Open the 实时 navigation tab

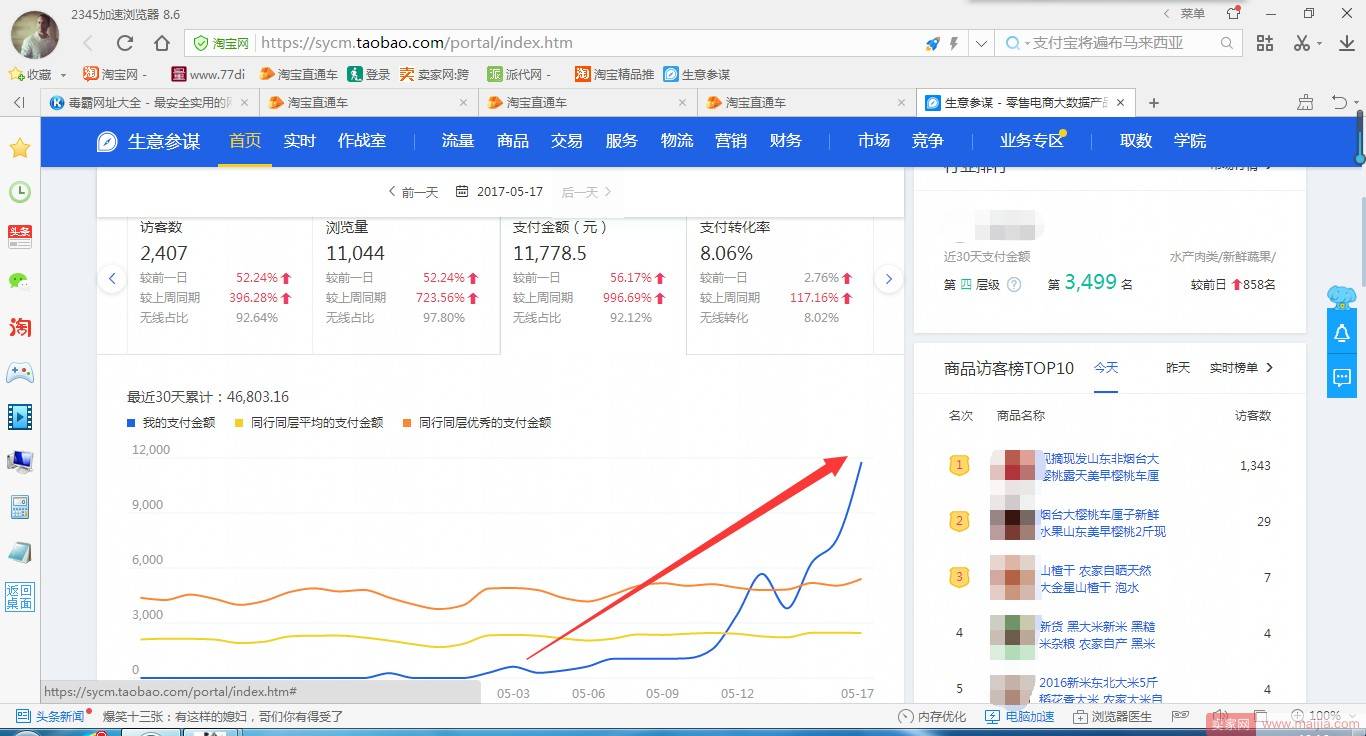click(x=299, y=141)
